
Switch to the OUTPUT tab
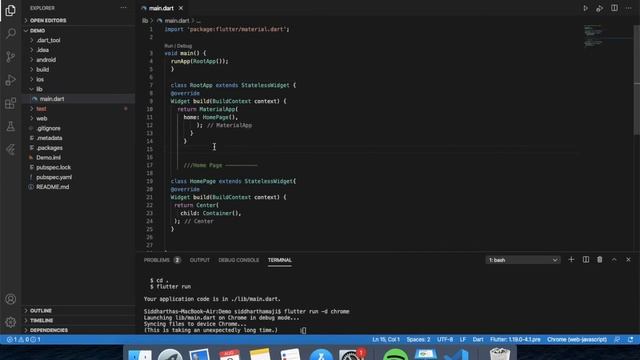tap(200, 260)
